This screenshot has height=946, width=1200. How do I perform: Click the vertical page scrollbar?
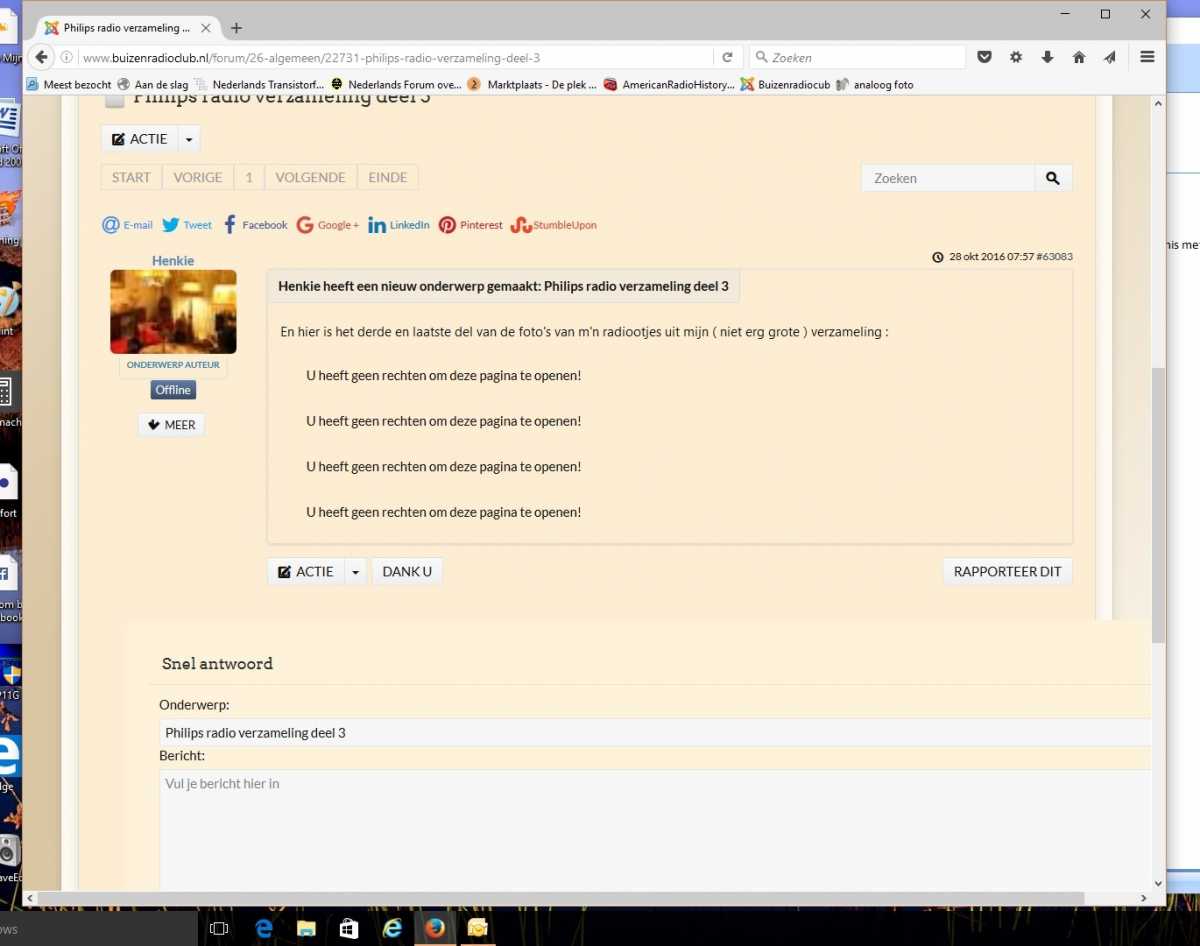tap(1158, 500)
